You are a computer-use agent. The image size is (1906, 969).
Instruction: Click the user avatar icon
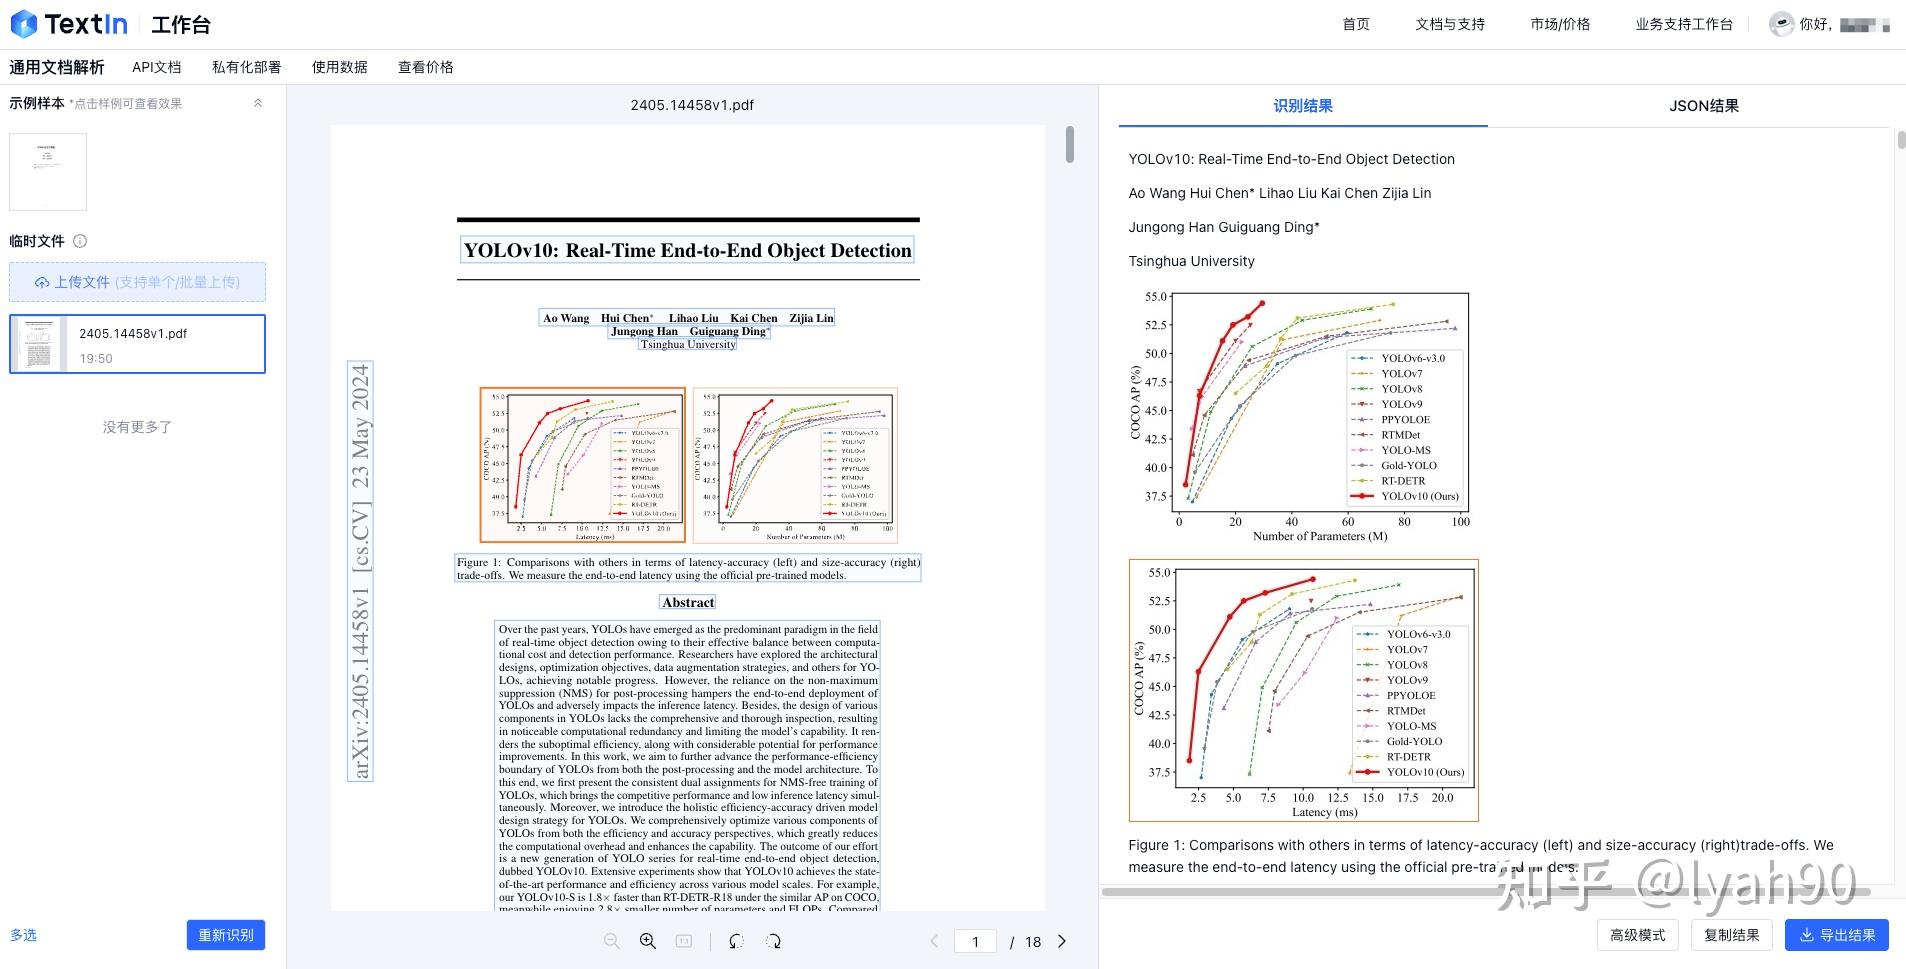1781,24
